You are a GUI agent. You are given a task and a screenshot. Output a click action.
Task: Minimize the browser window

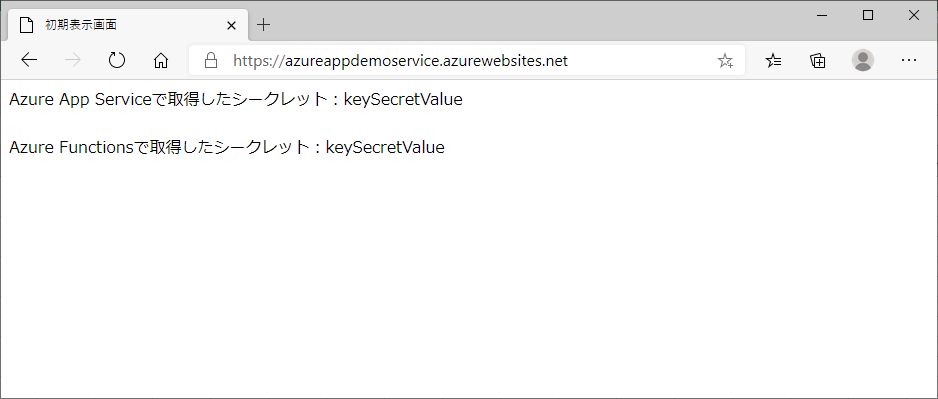(x=822, y=16)
